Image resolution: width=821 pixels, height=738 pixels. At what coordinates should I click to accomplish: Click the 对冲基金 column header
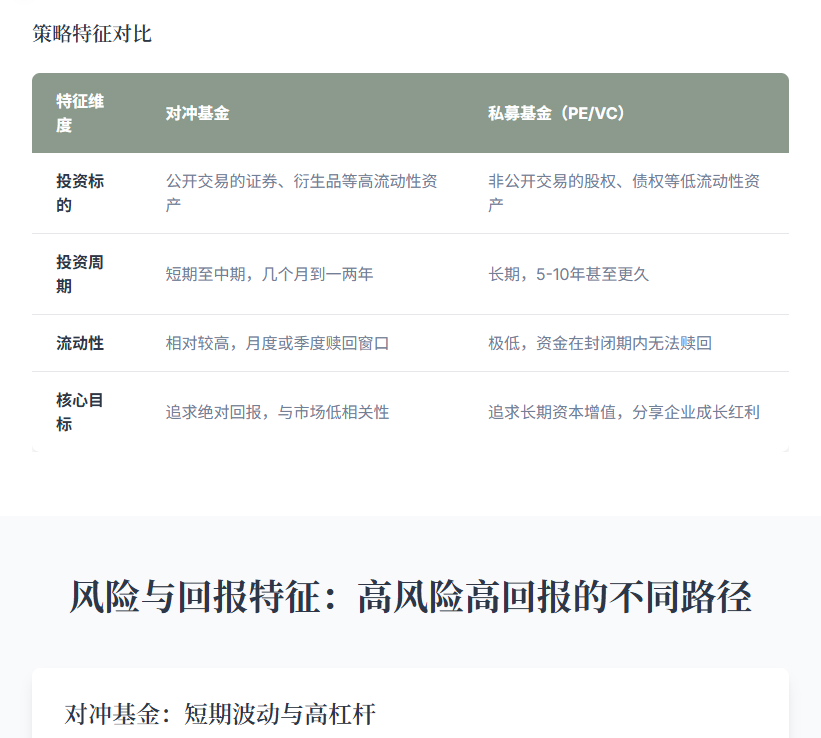pyautogui.click(x=197, y=113)
